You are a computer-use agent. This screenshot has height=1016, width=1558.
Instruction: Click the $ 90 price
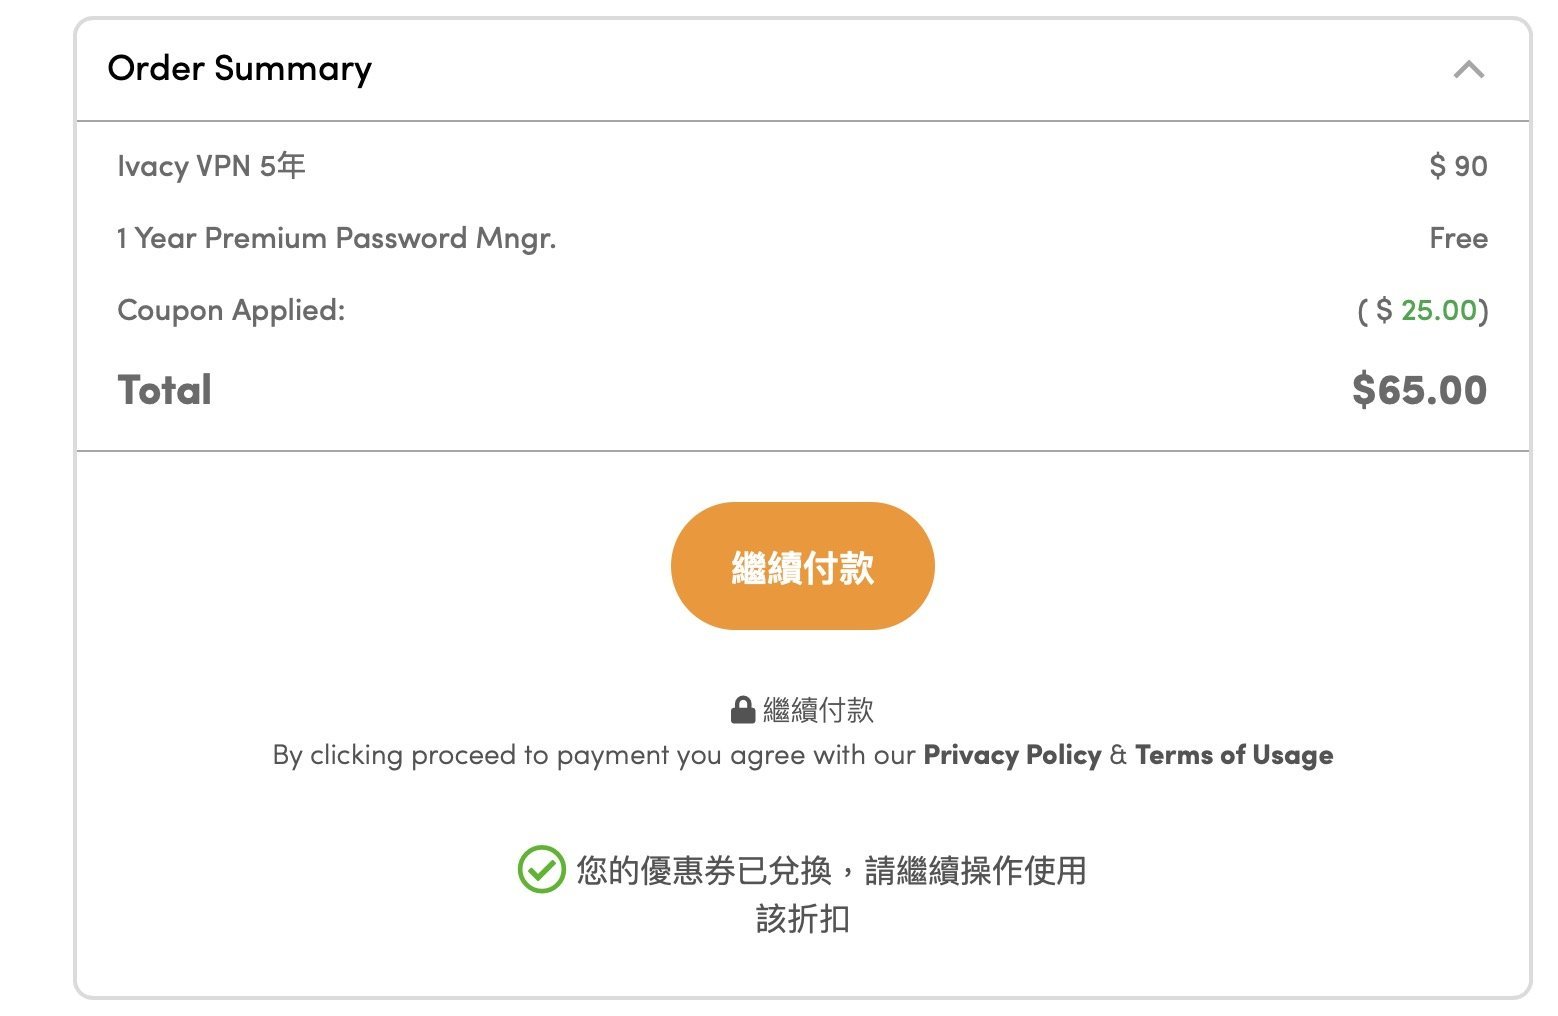pos(1458,166)
